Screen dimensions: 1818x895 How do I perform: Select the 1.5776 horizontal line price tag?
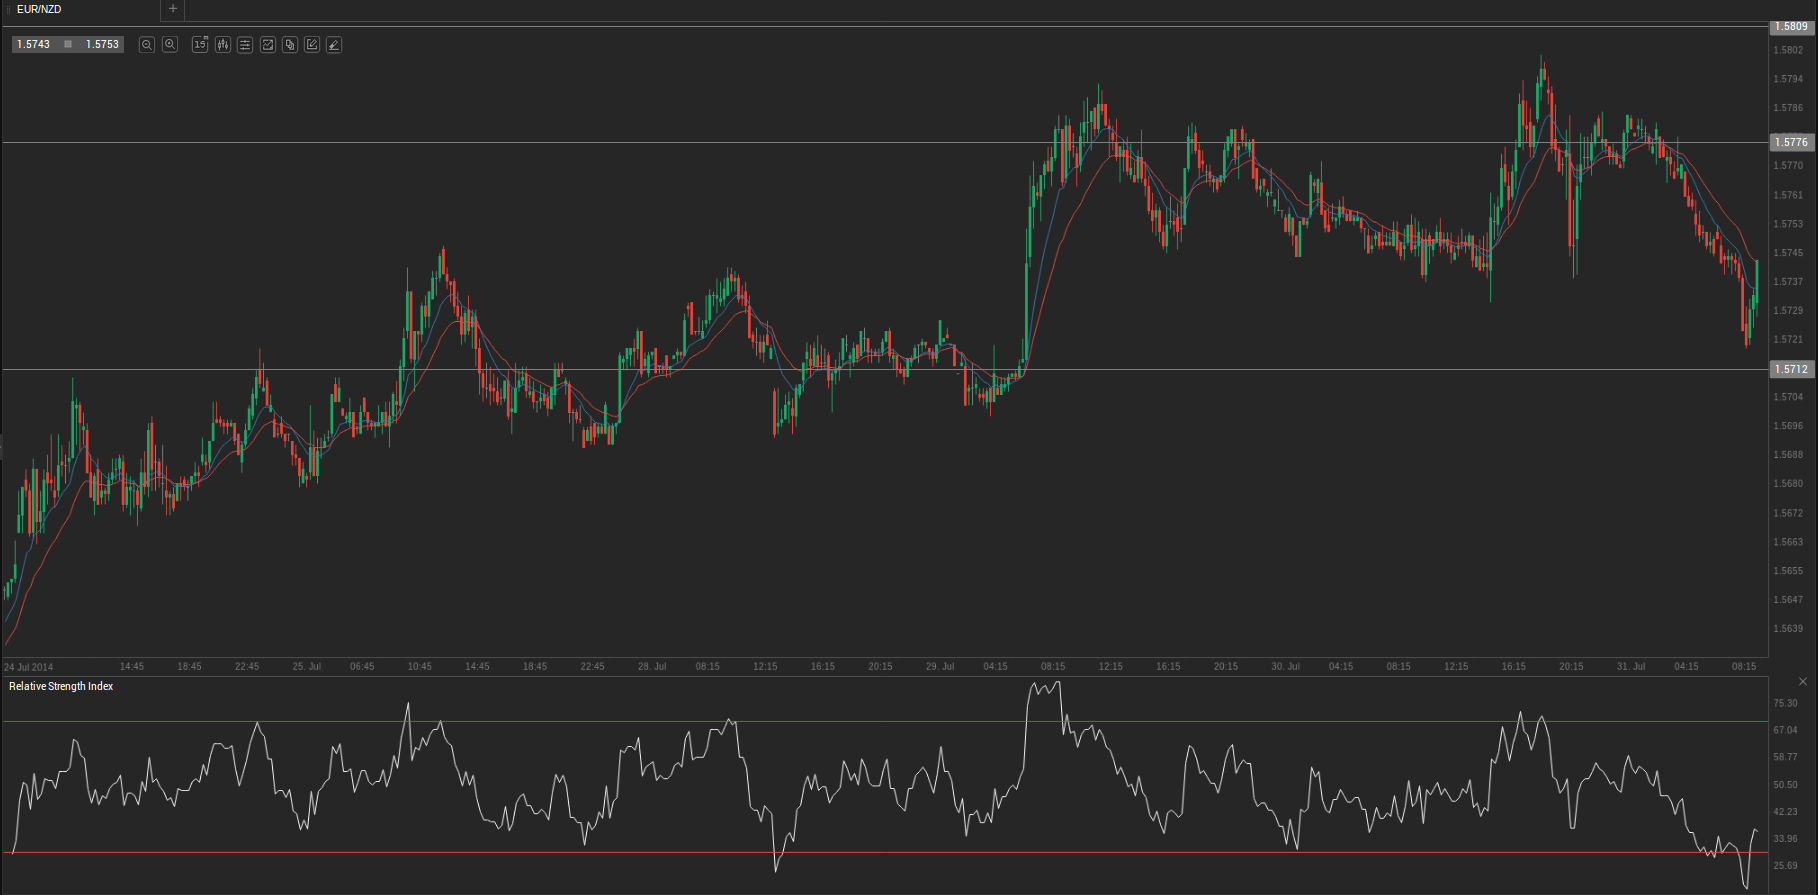(1790, 143)
